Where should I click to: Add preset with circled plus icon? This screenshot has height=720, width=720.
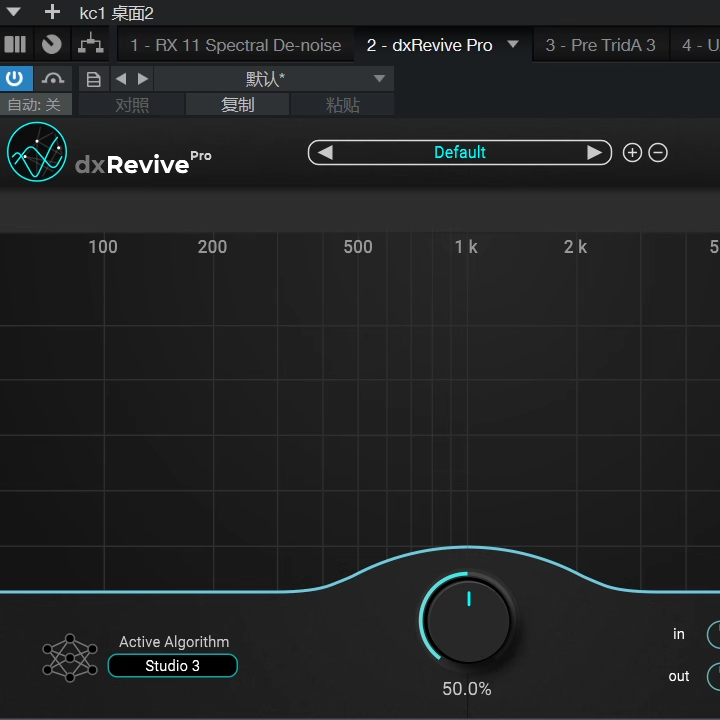pos(632,152)
